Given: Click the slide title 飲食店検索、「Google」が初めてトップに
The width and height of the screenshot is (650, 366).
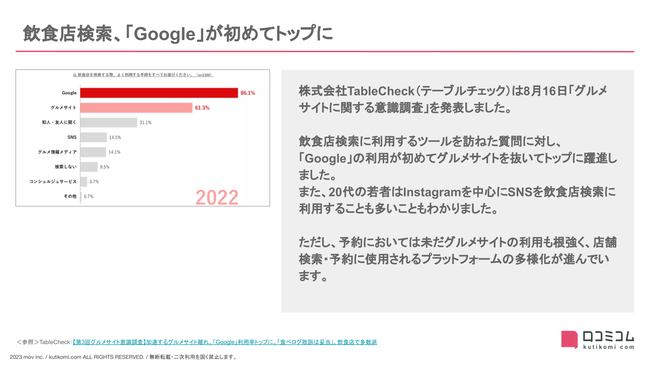Looking at the screenshot, I should click(x=178, y=34).
